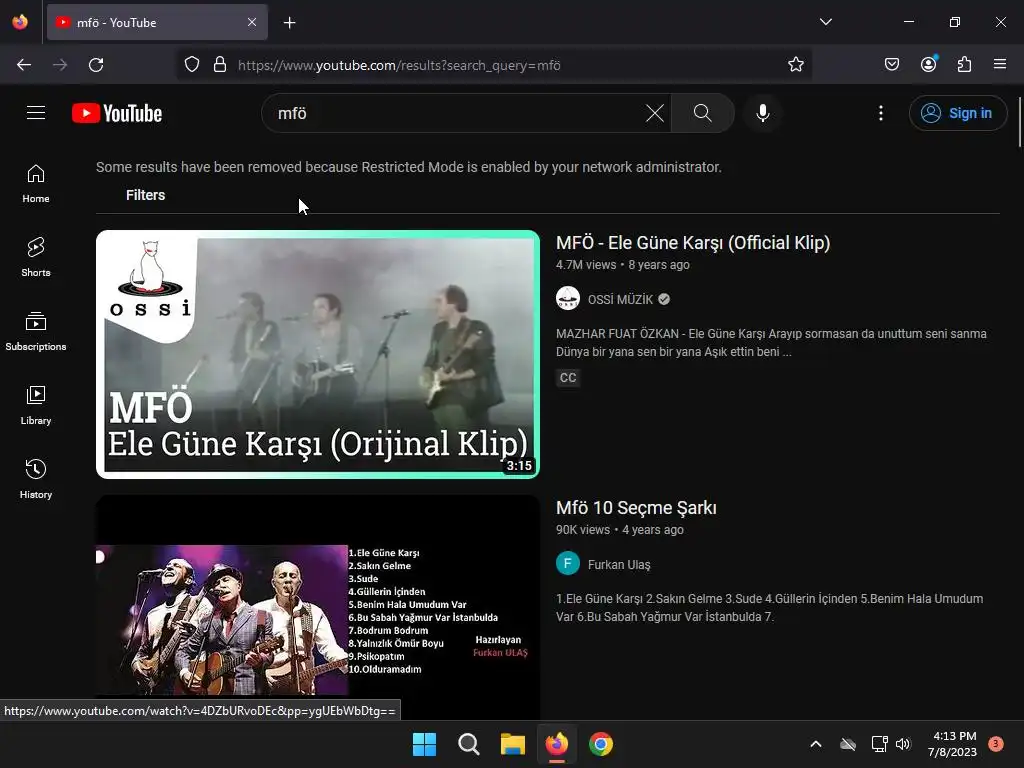Open the Firefox extensions puzzle icon
Image resolution: width=1024 pixels, height=768 pixels.
pyautogui.click(x=964, y=65)
